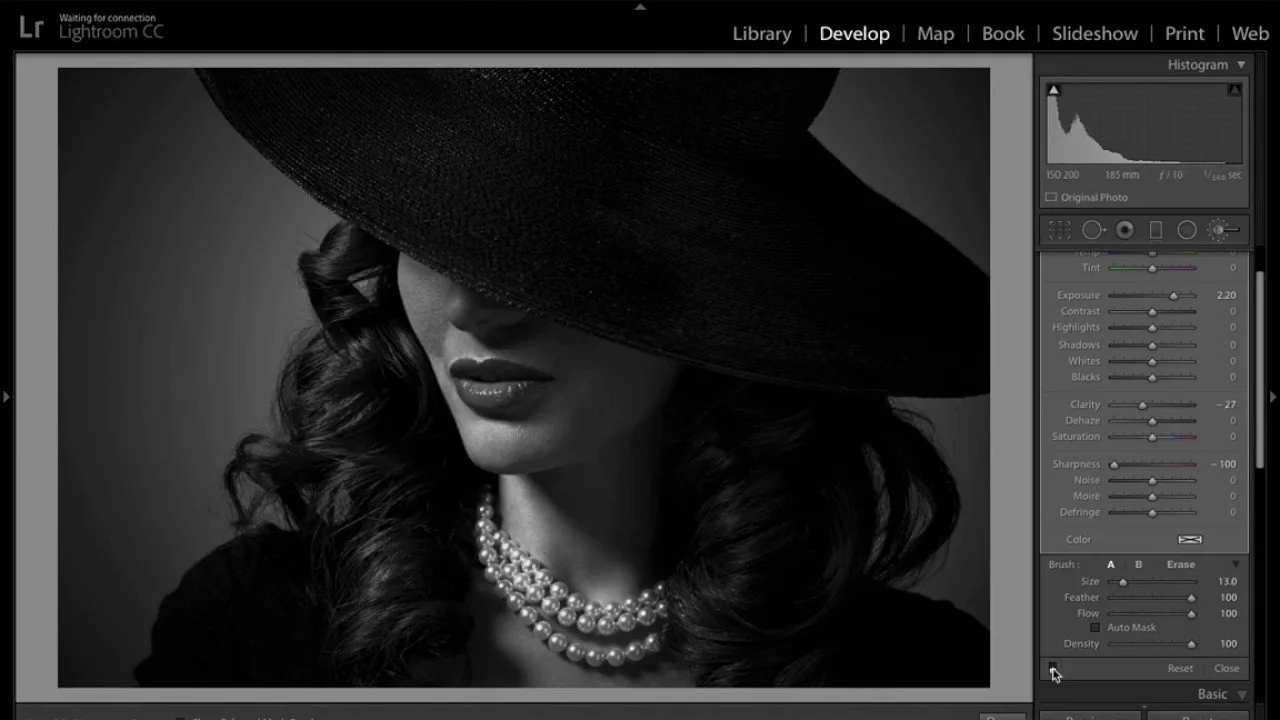Expand the Basic panel triangle
The height and width of the screenshot is (720, 1280).
point(1242,695)
